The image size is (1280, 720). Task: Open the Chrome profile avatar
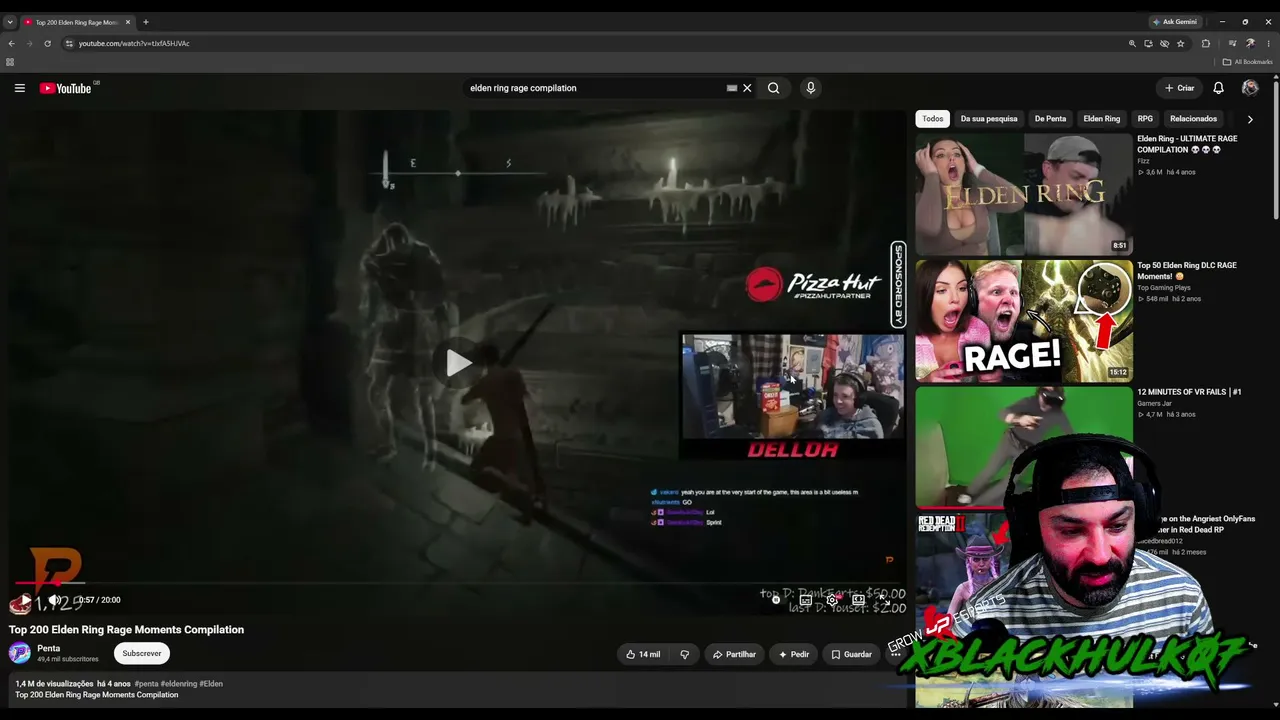1250,43
